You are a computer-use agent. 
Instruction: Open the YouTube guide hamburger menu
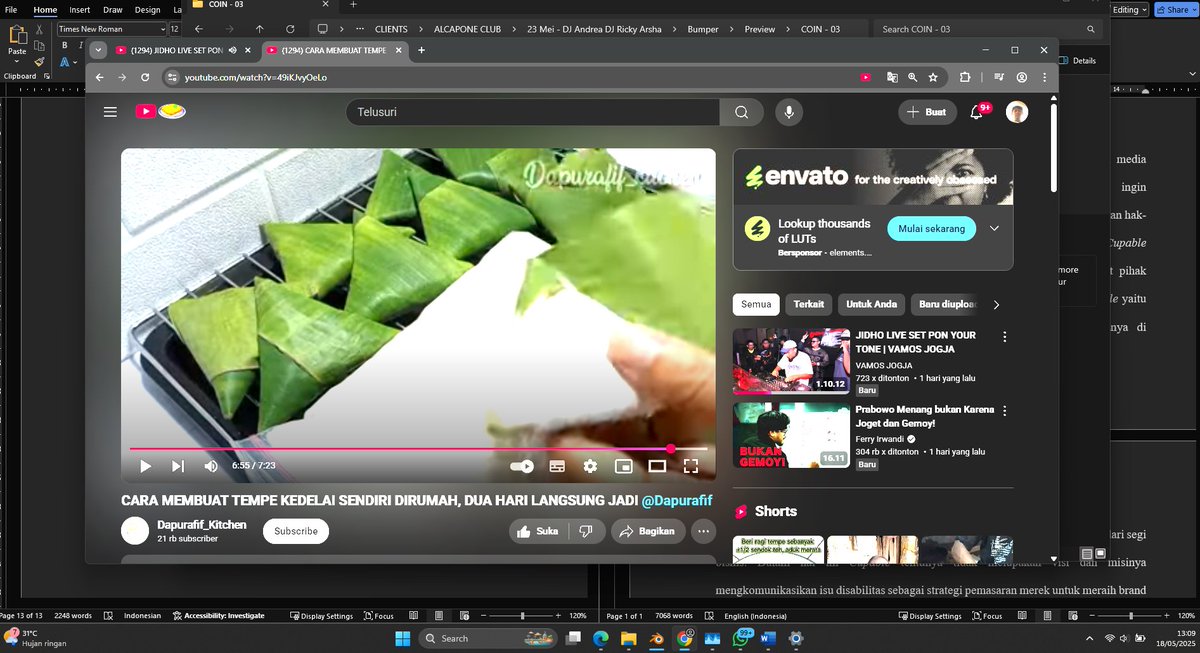point(110,112)
